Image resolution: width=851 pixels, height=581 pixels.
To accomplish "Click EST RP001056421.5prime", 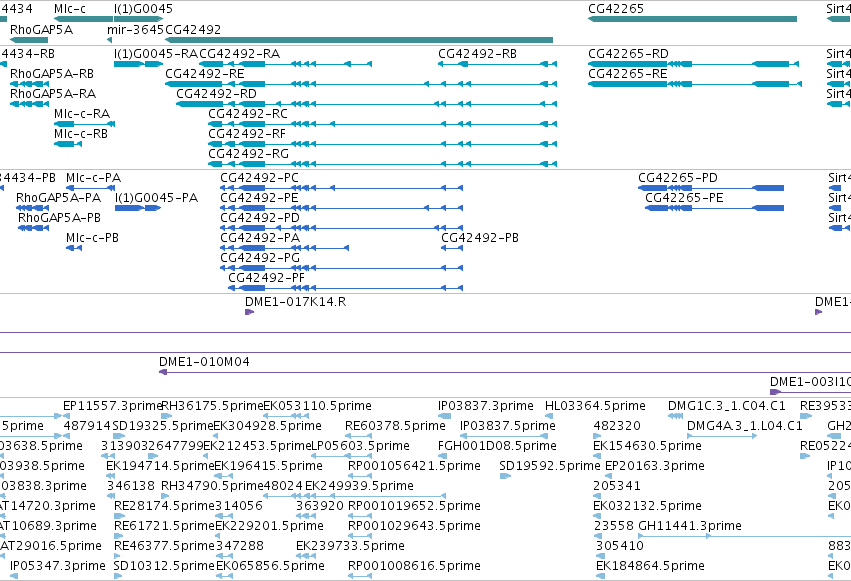I will [414, 466].
